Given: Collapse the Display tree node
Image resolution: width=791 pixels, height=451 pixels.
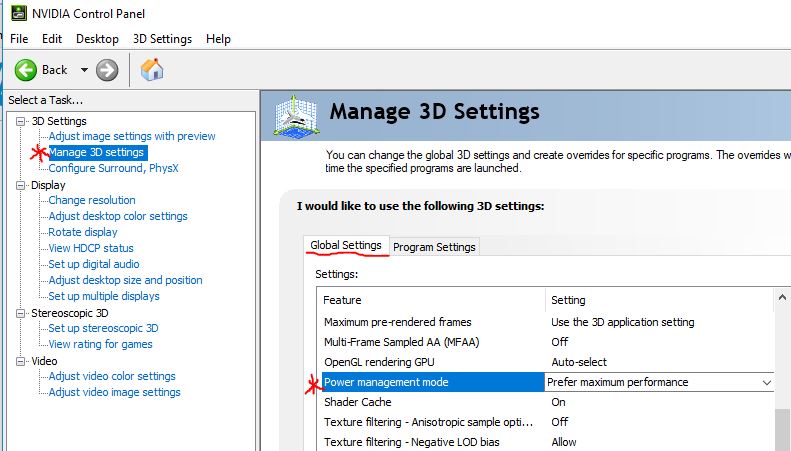Looking at the screenshot, I should pyautogui.click(x=21, y=185).
